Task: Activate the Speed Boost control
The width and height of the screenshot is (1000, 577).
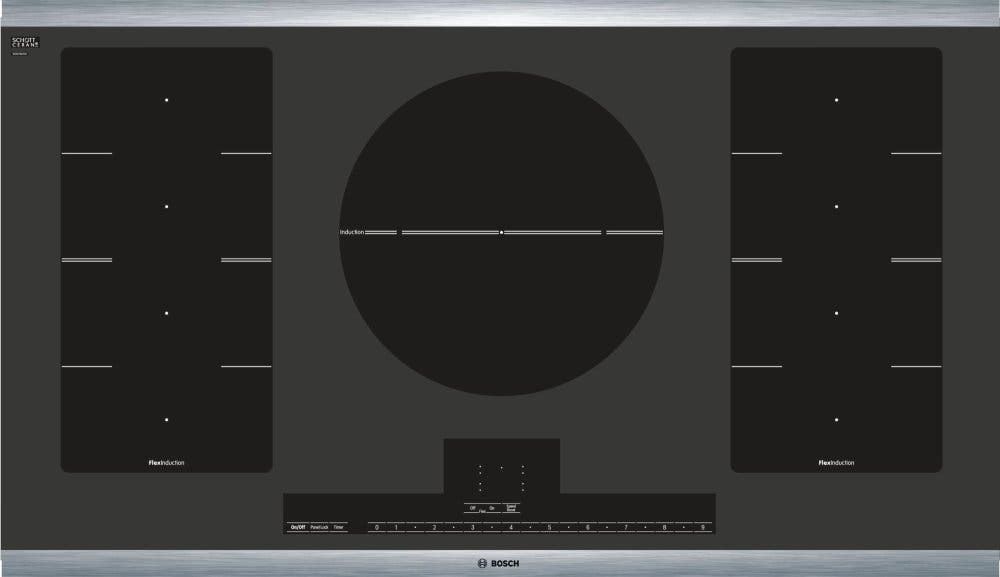Action: pos(511,508)
